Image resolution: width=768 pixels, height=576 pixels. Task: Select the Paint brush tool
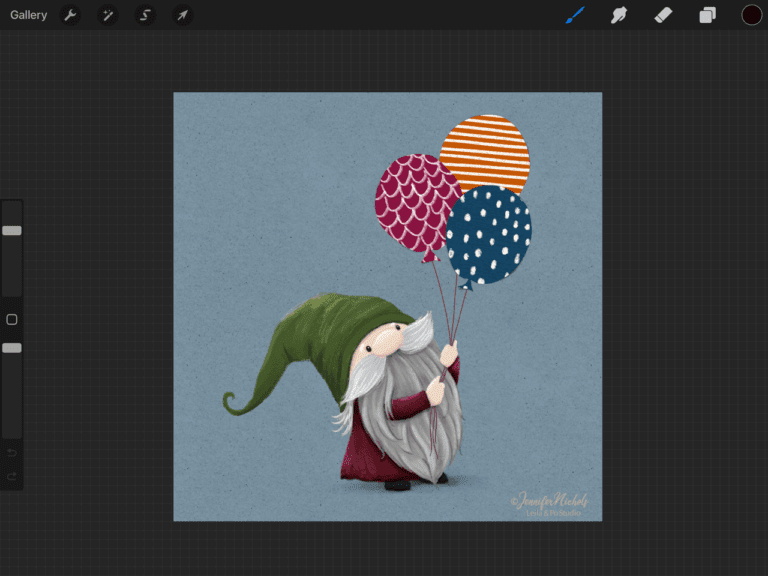[575, 15]
